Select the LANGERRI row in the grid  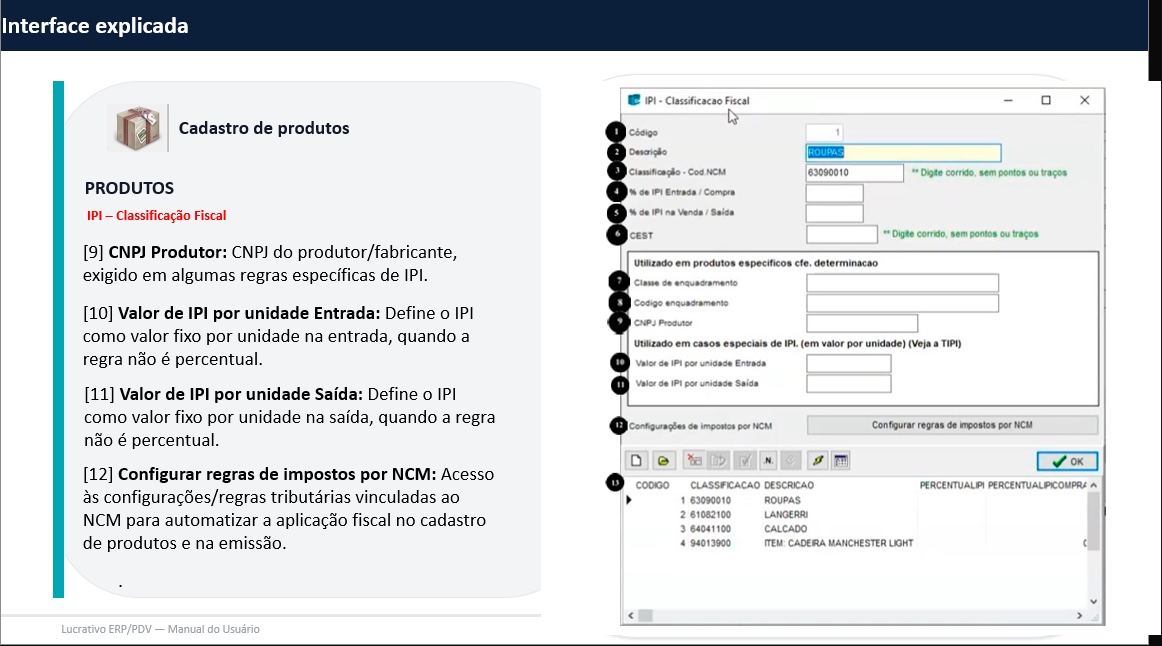pyautogui.click(x=785, y=514)
